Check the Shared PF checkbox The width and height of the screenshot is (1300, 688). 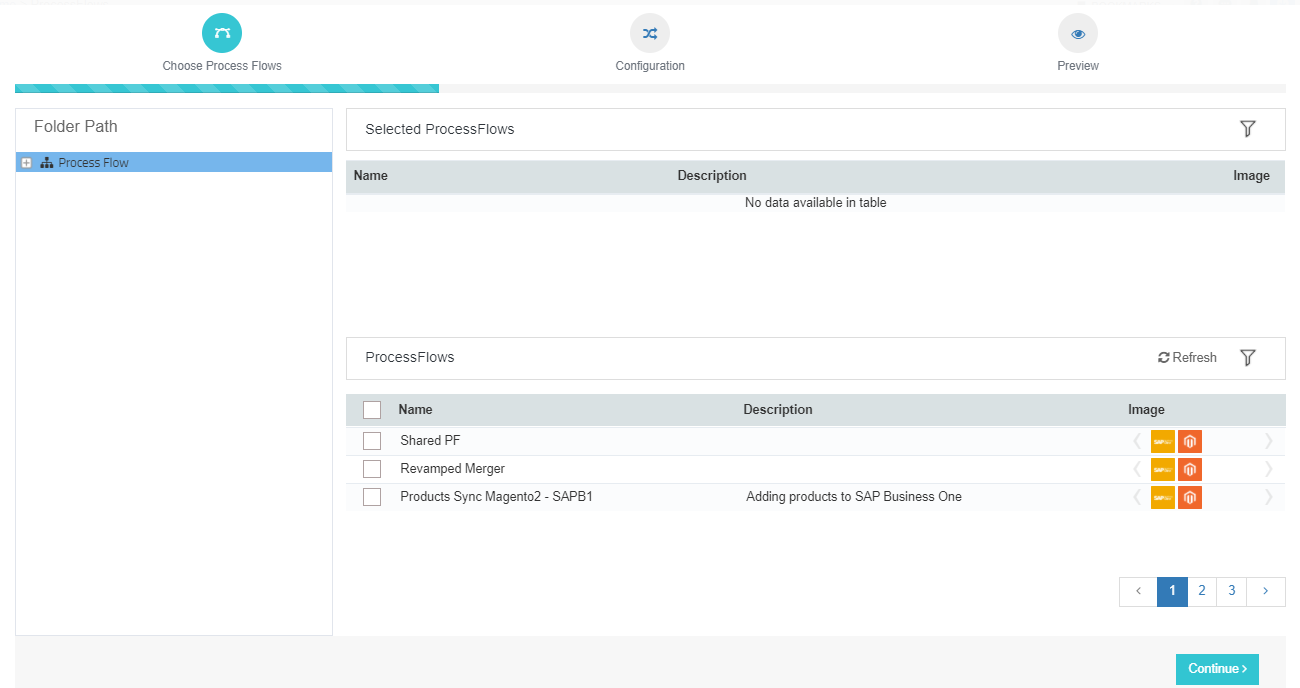372,440
